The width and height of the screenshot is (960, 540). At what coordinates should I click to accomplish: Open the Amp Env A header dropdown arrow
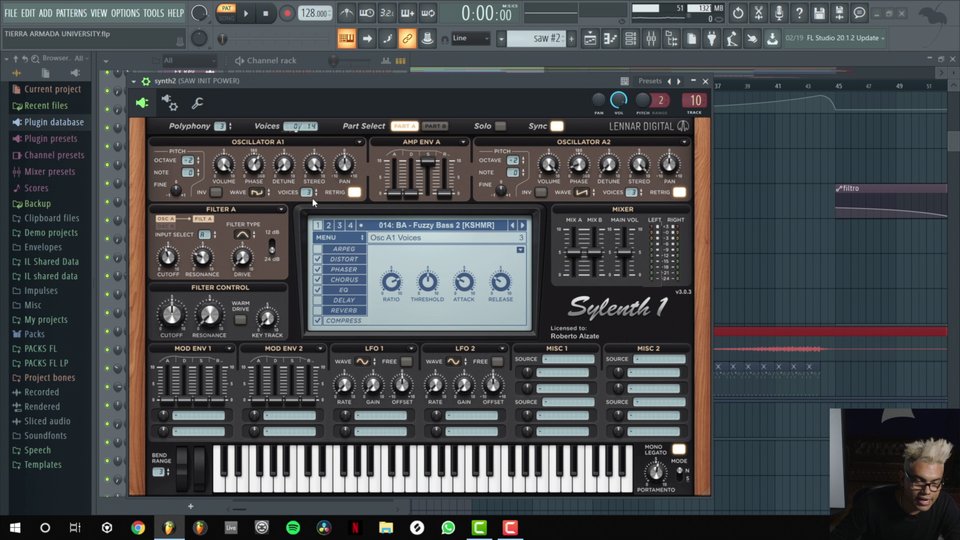pos(463,142)
